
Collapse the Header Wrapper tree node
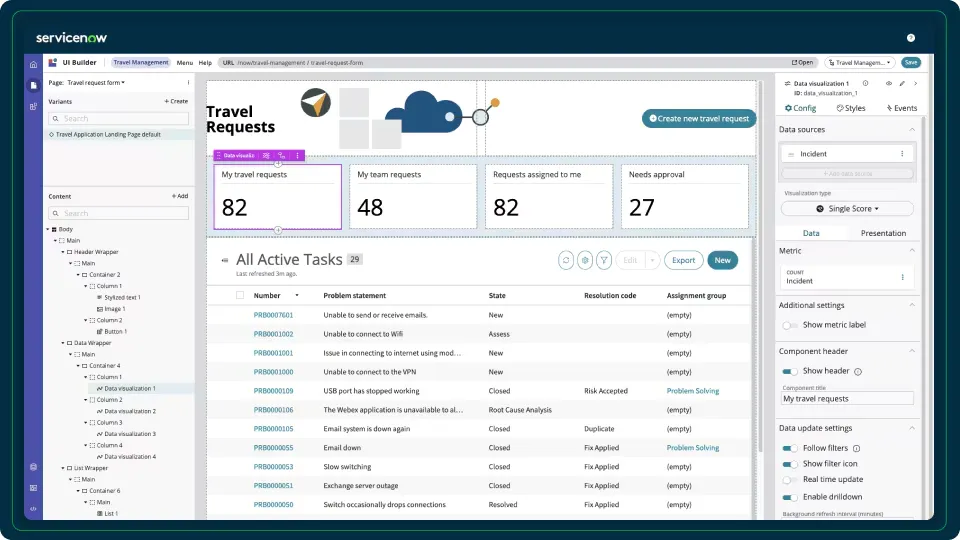[64, 252]
